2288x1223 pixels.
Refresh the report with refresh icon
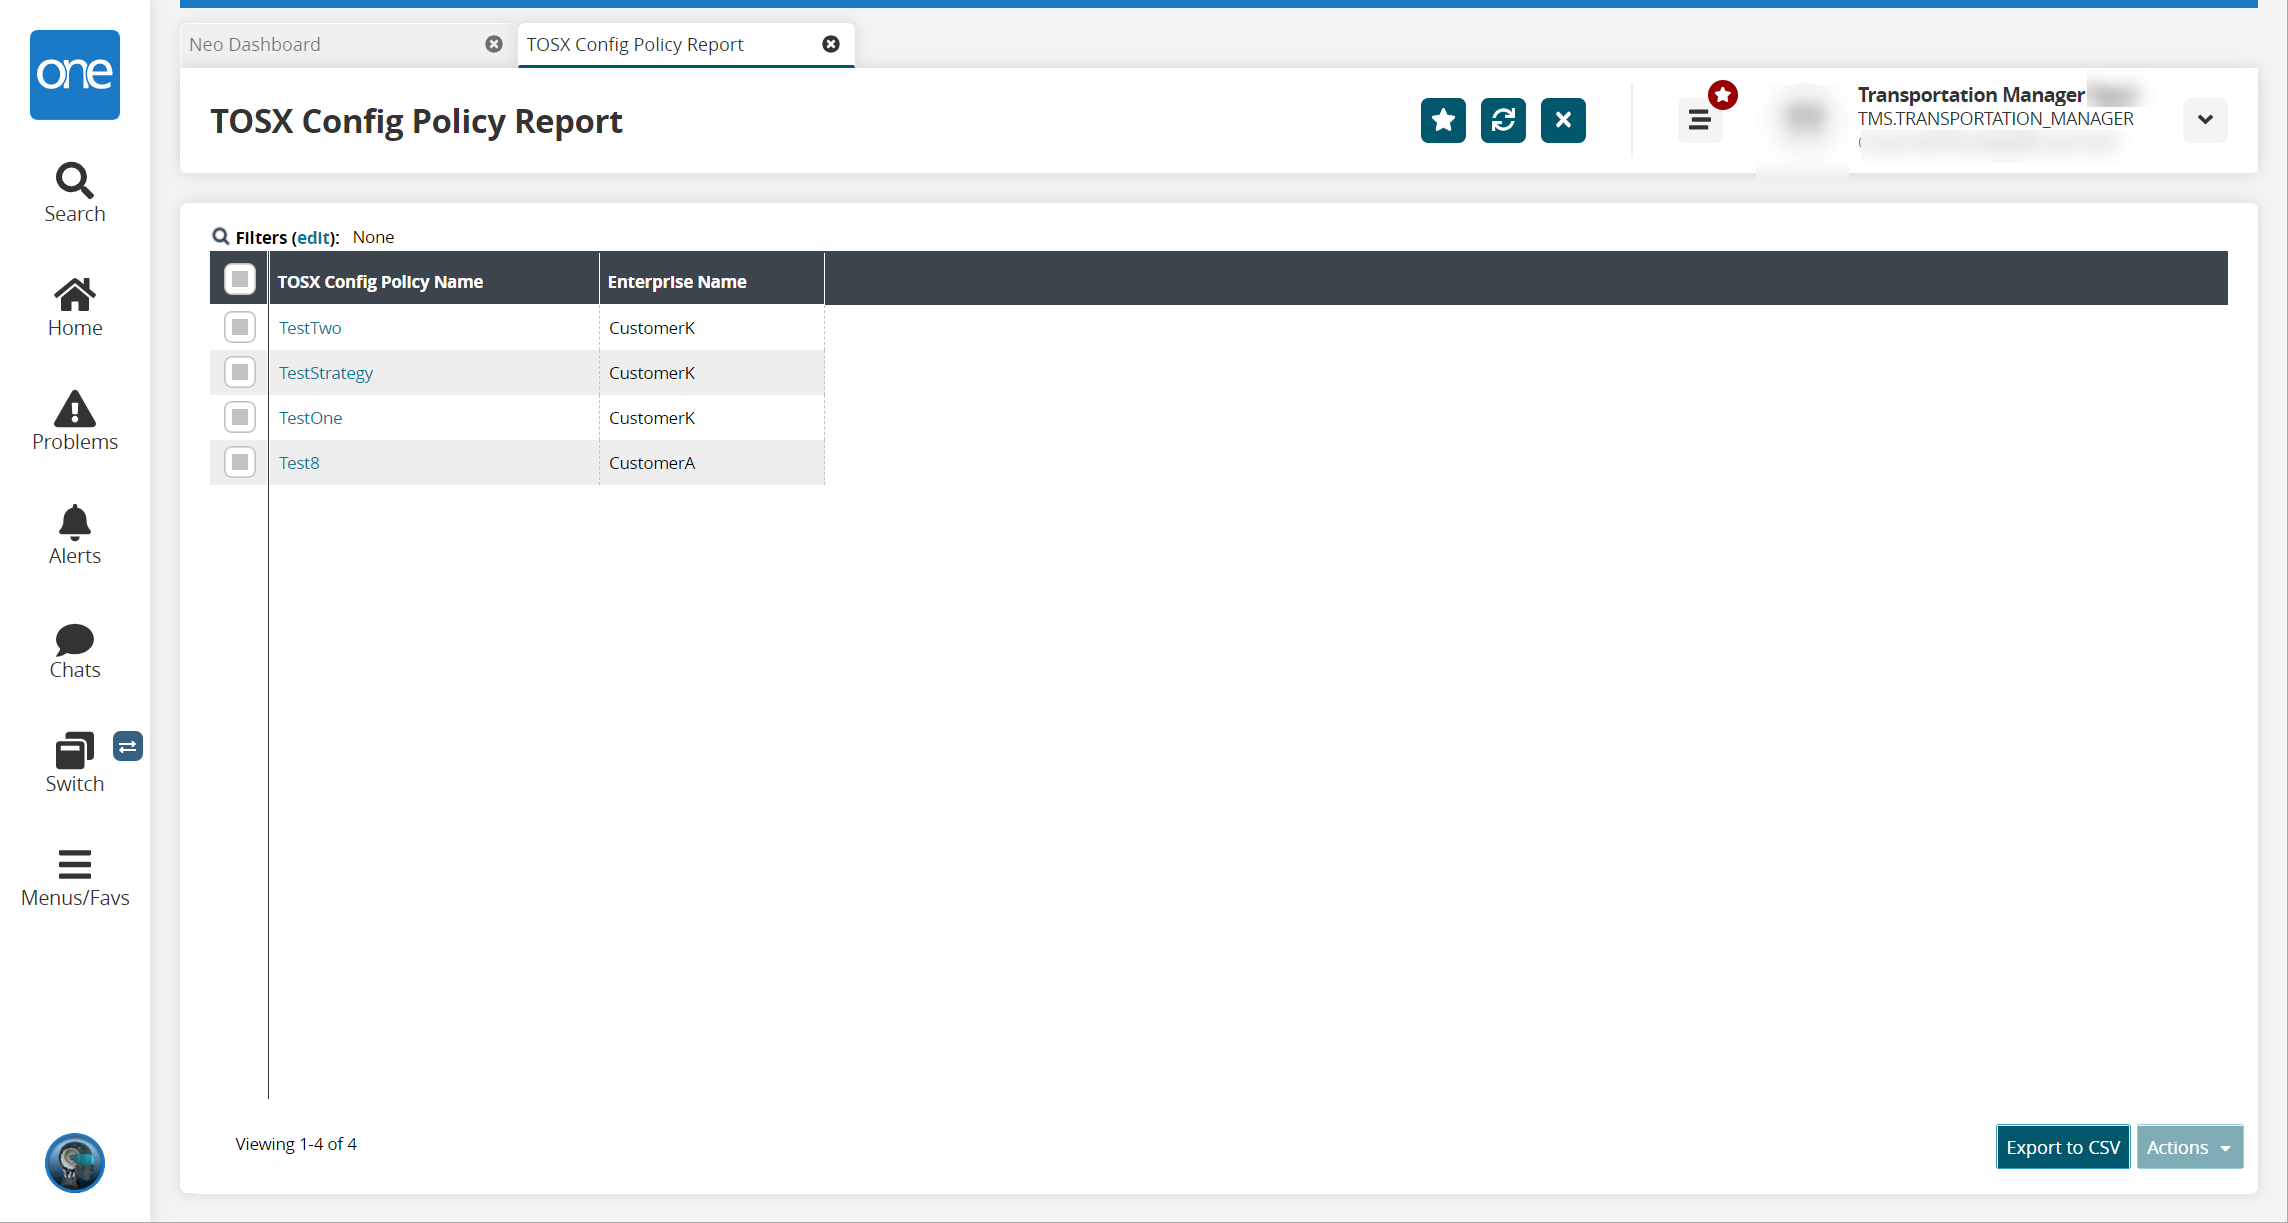point(1503,121)
